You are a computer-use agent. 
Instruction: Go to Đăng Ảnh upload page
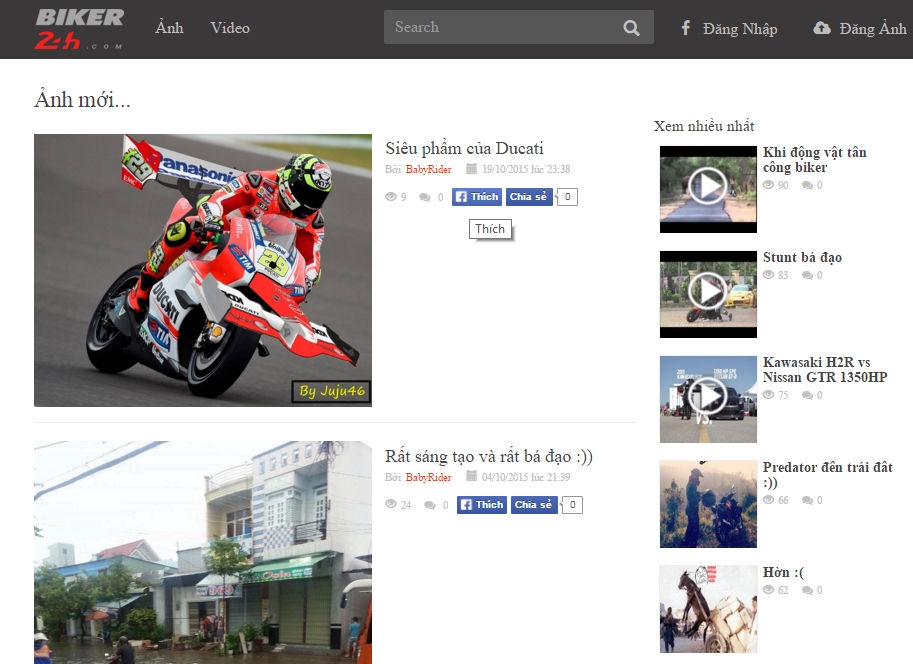point(873,29)
